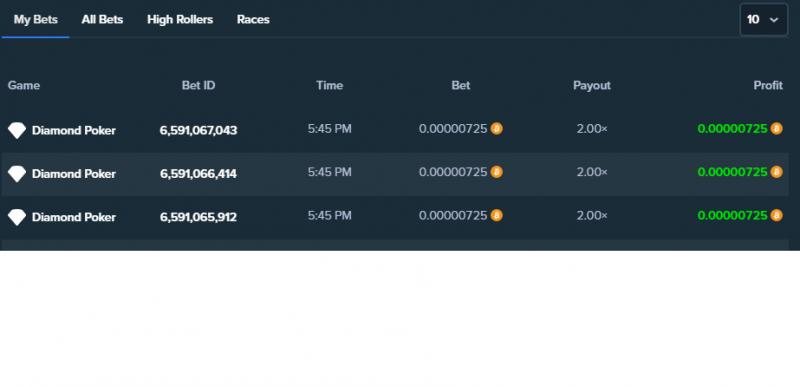The width and height of the screenshot is (800, 387).
Task: Click bet amount 0.00000725 in row 6,591,066,414
Action: tap(453, 172)
